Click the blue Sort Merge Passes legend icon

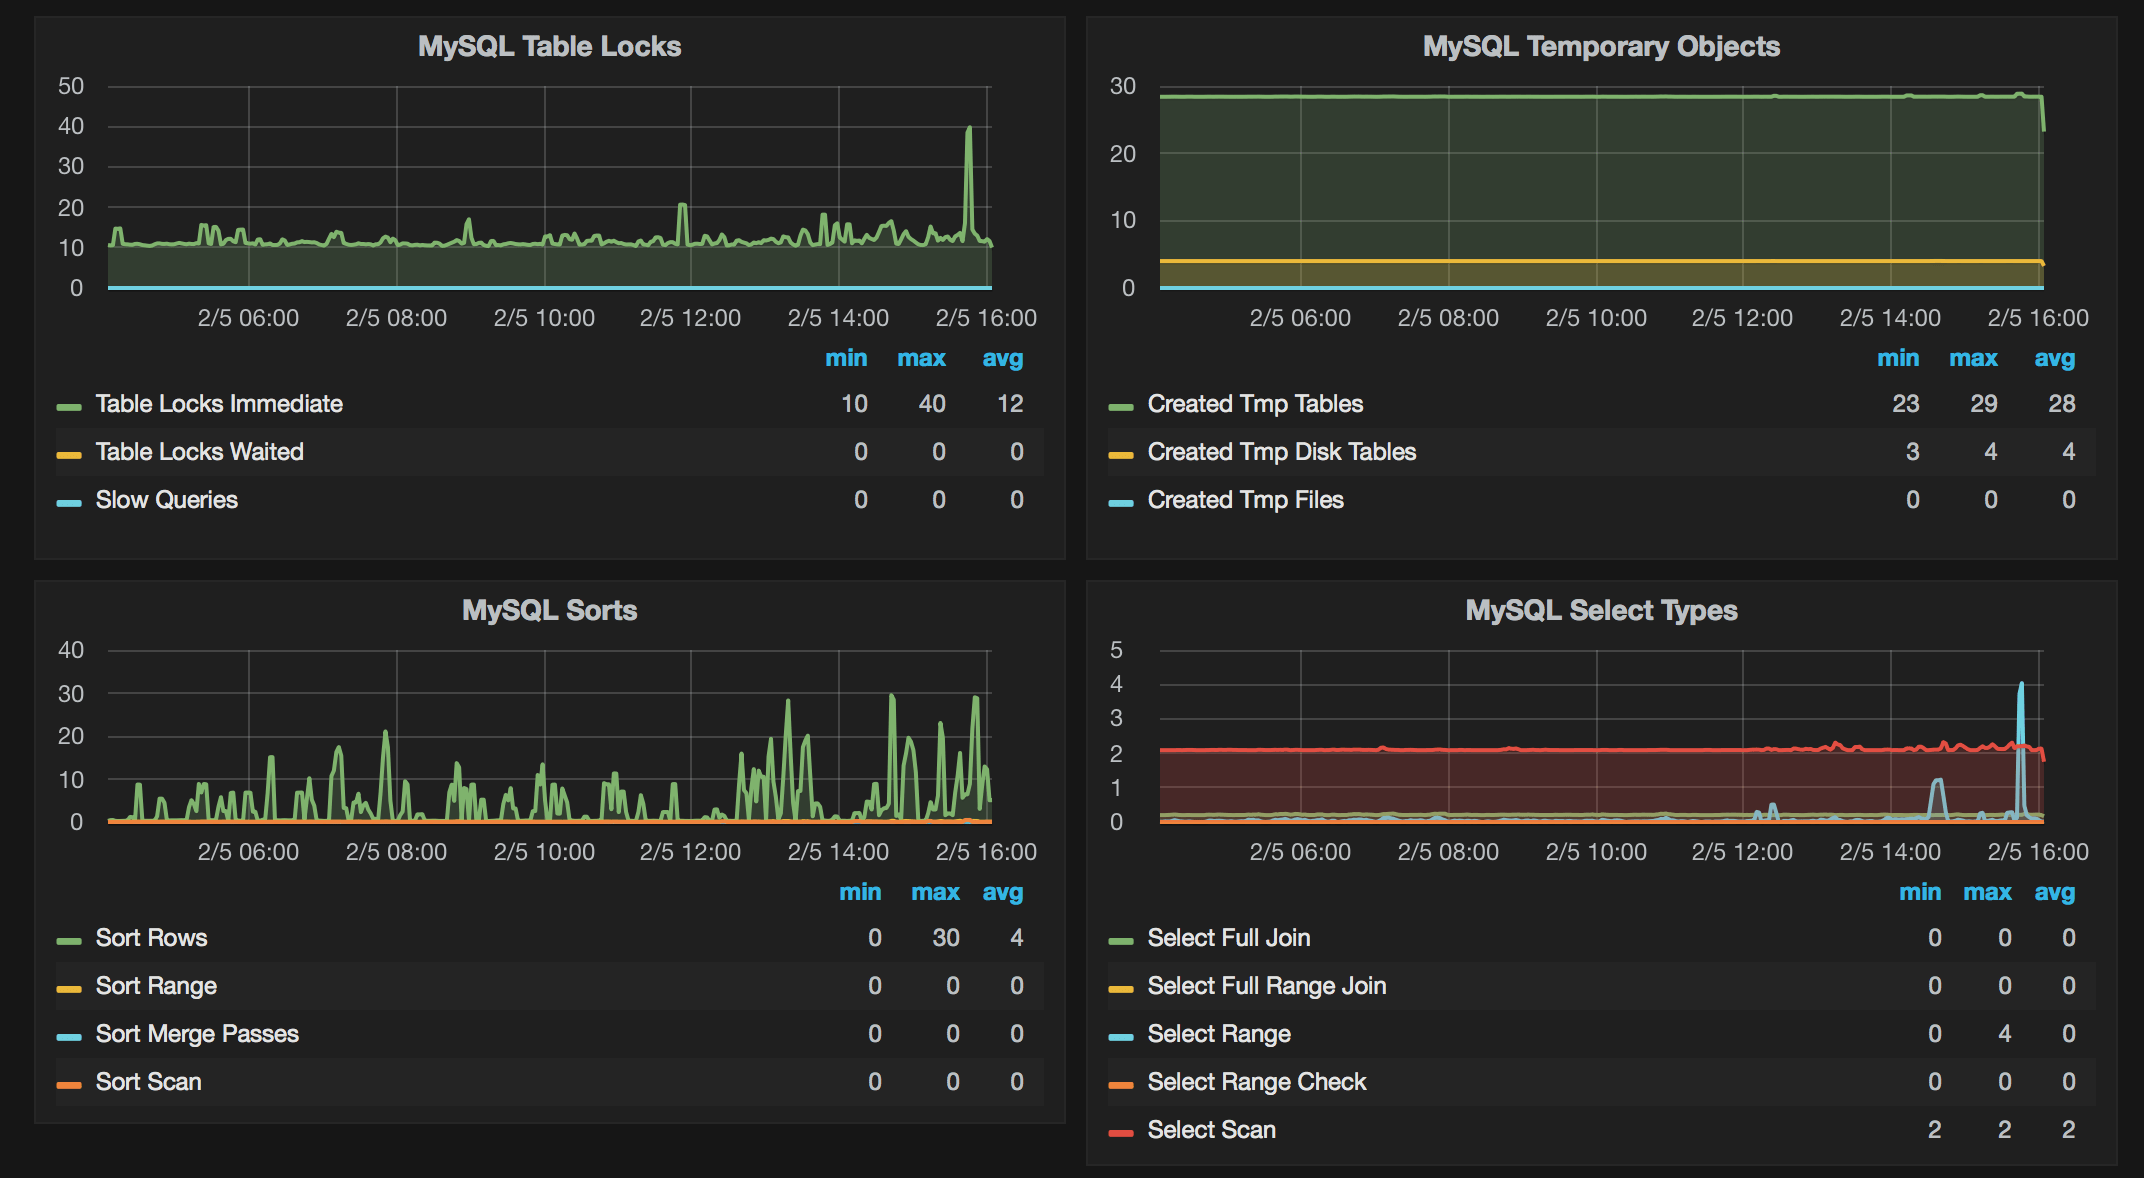pyautogui.click(x=68, y=1034)
